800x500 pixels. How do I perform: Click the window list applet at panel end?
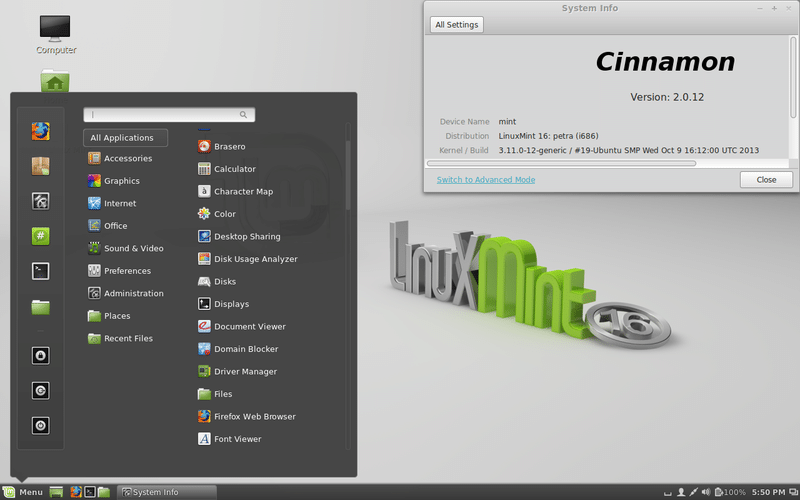(793, 492)
